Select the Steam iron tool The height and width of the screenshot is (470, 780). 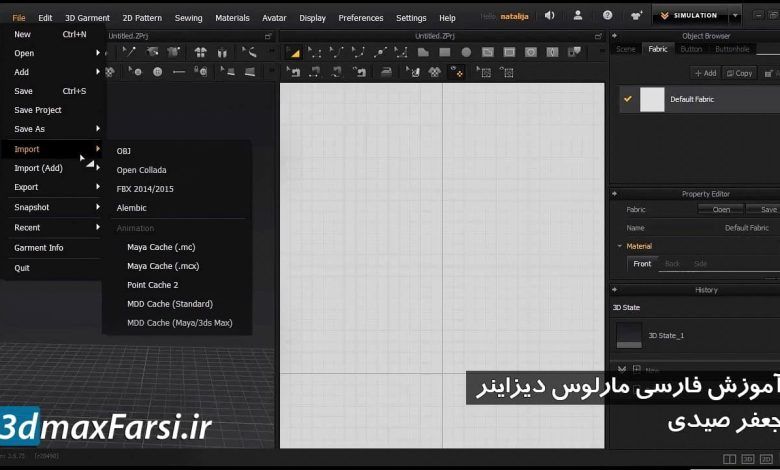386,73
